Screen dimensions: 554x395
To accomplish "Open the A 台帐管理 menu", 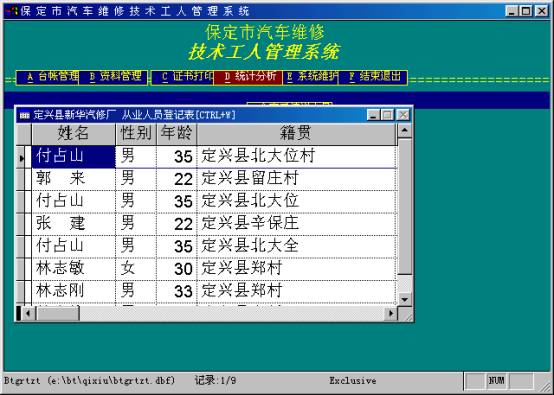I will click(x=48, y=77).
